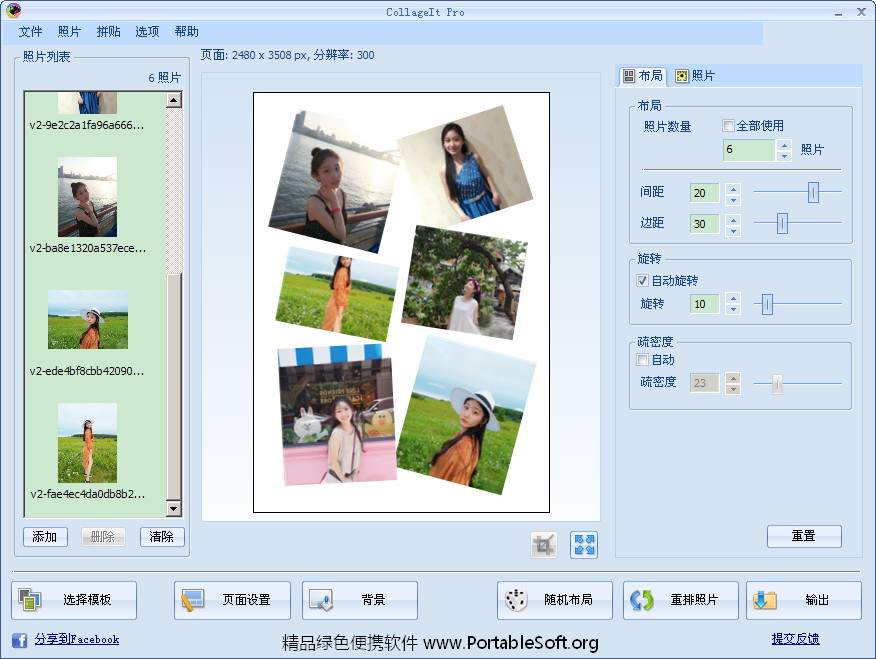Increase photo count with up arrow
Viewport: 876px width, 659px height.
784,144
